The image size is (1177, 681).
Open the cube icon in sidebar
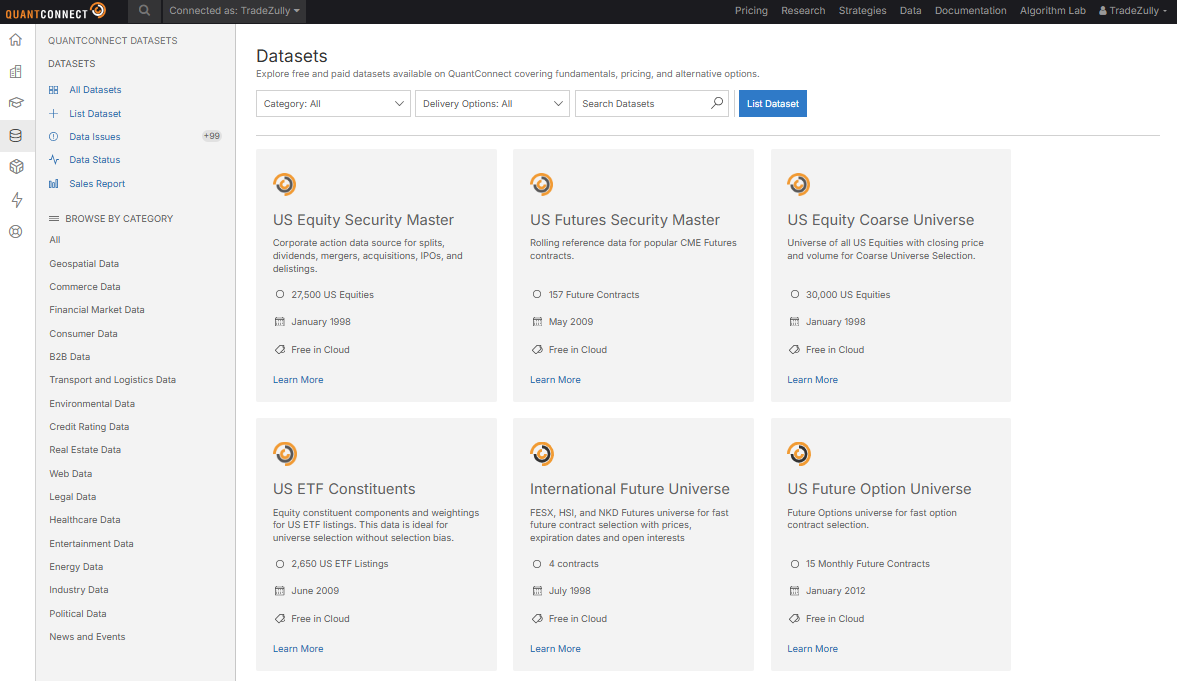pos(16,167)
